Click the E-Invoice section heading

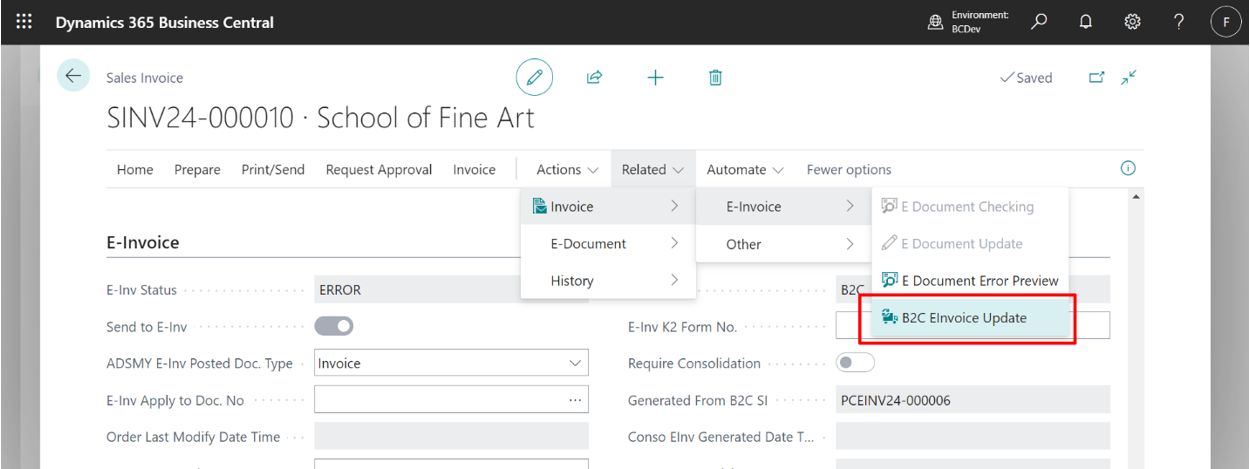click(x=143, y=241)
